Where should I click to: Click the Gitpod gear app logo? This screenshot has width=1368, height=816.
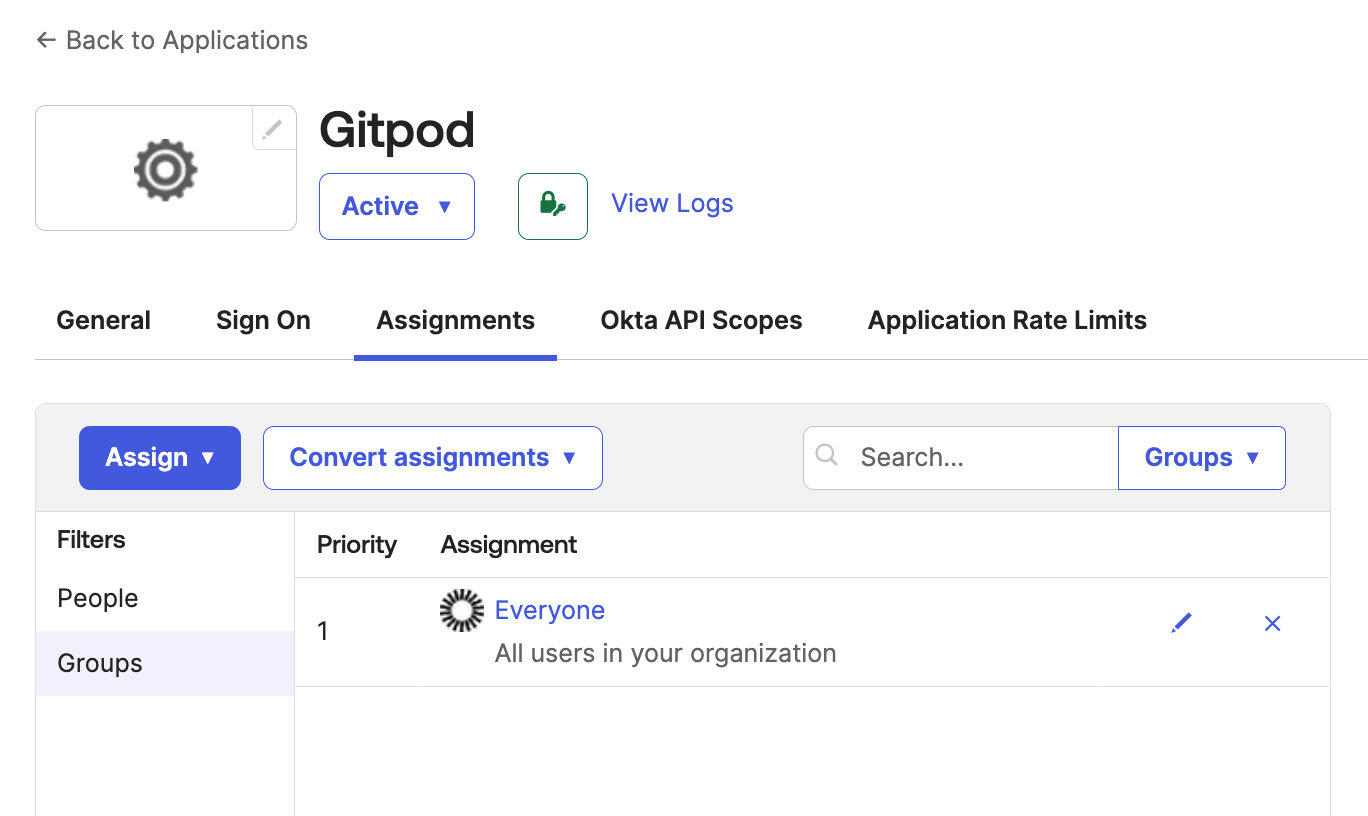coord(166,169)
